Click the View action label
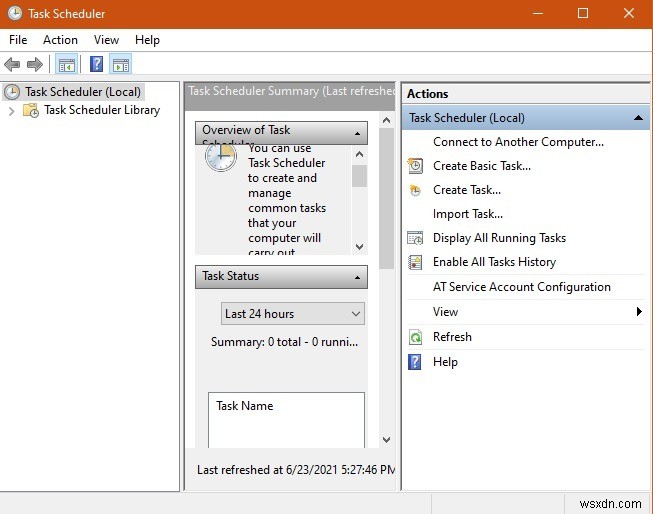653x514 pixels. pos(445,312)
